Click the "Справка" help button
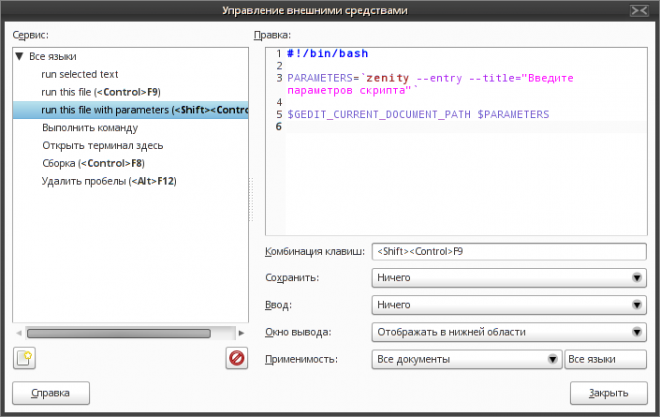Image resolution: width=660 pixels, height=417 pixels. pos(51,393)
